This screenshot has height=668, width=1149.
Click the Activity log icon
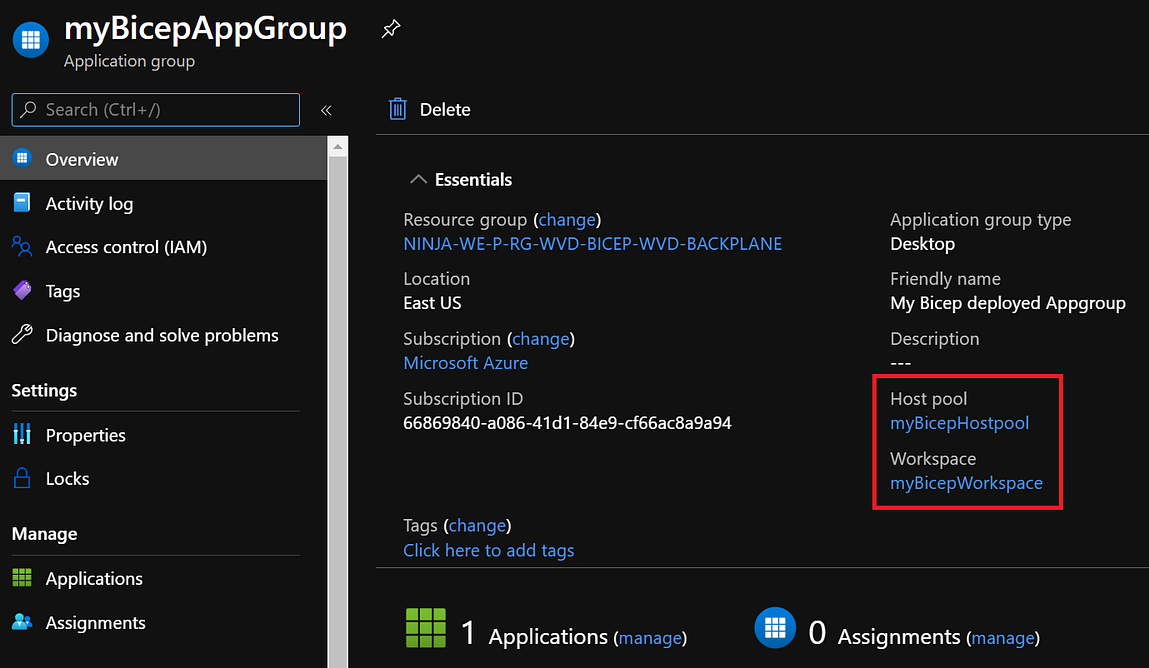22,202
